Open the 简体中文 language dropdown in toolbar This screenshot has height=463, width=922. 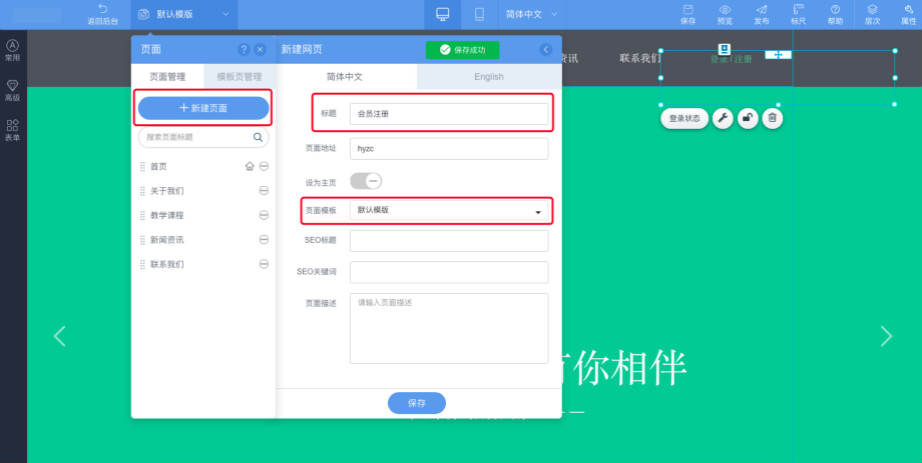530,14
